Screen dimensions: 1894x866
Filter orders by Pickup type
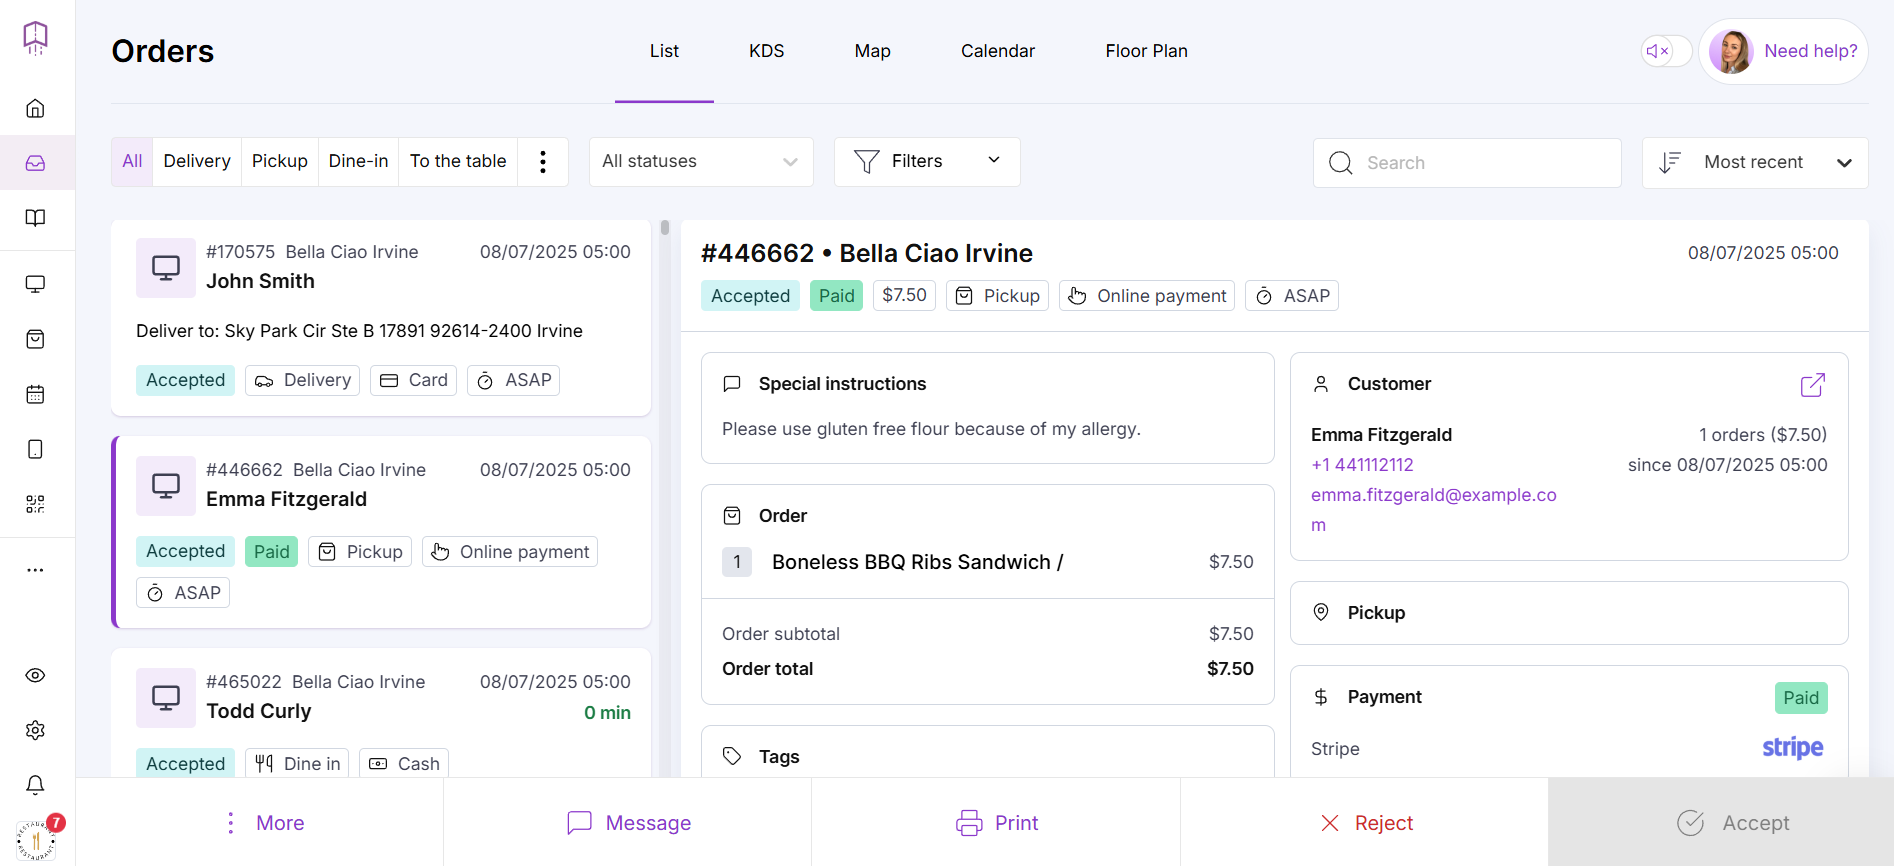tap(280, 161)
